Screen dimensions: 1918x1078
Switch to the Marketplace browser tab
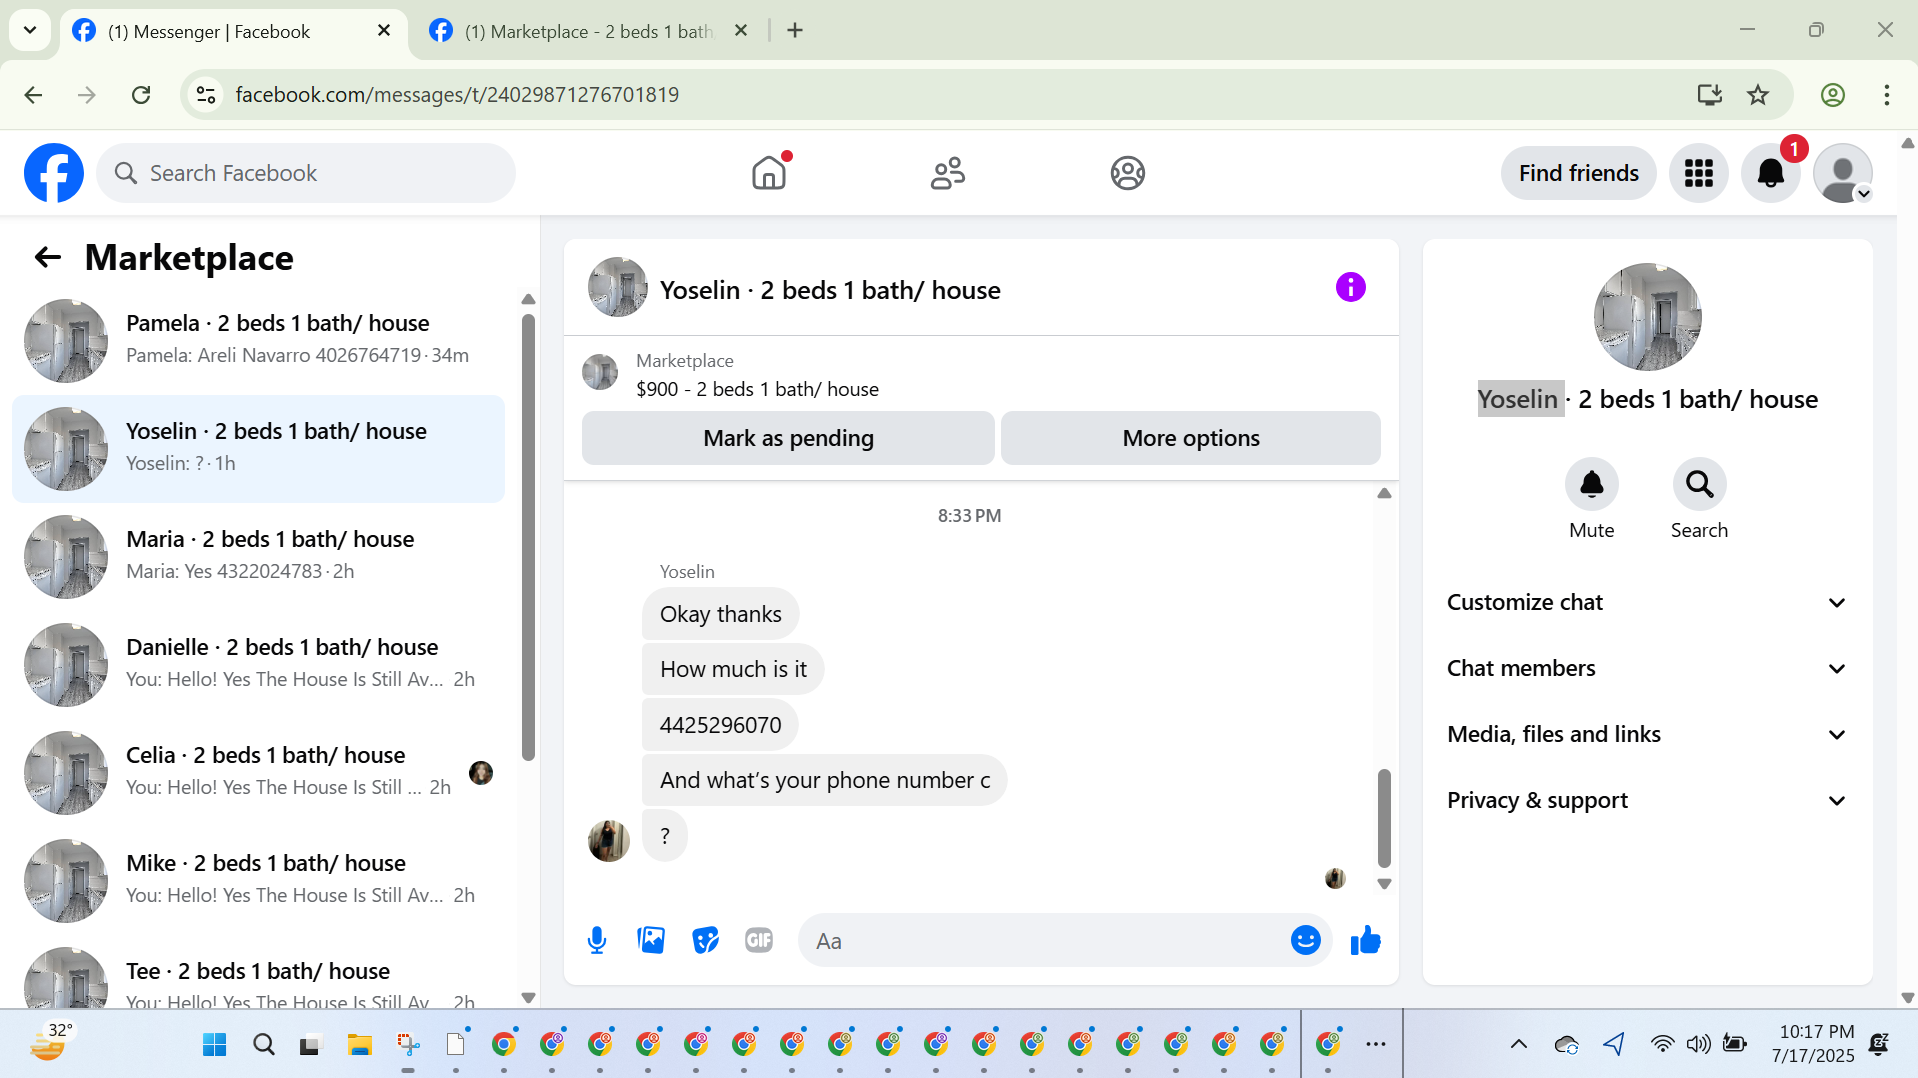589,31
